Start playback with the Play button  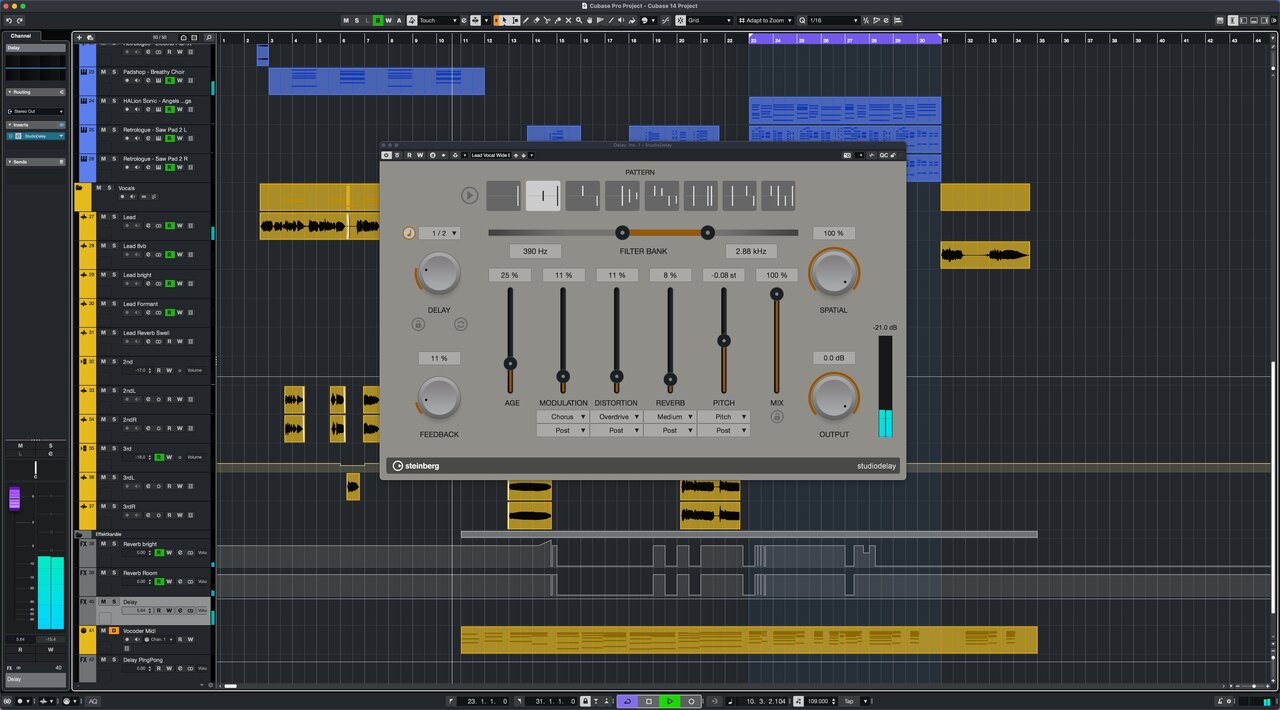tap(672, 701)
